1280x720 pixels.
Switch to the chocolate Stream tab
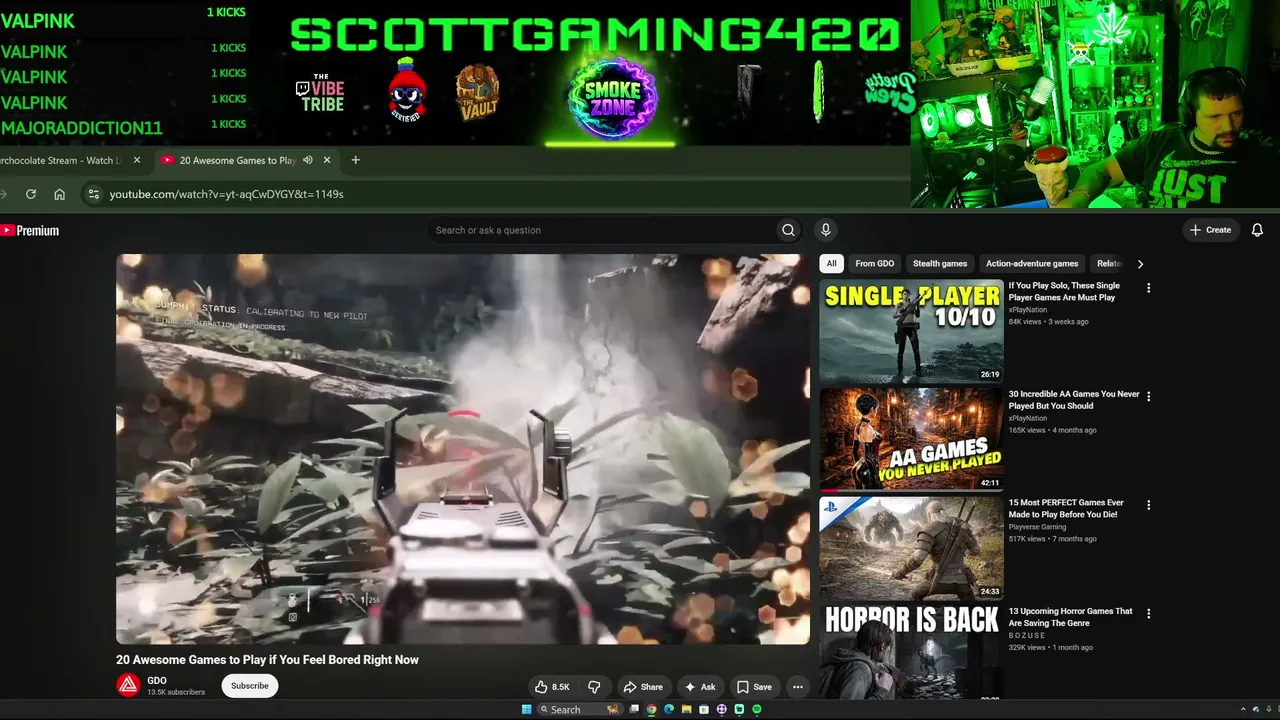click(x=60, y=160)
